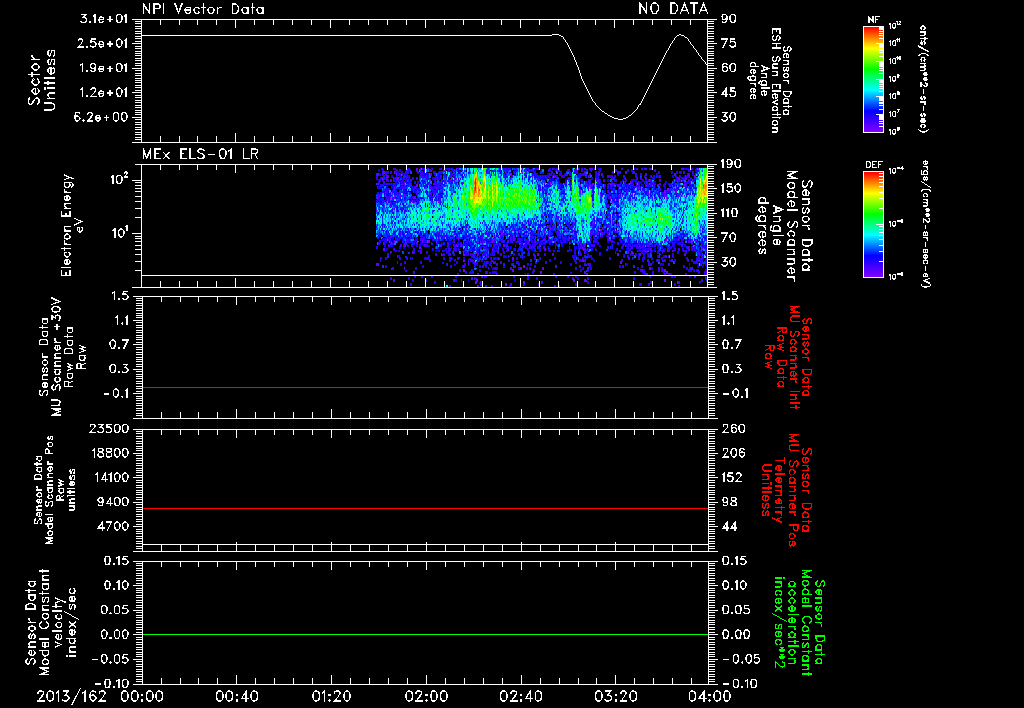Image resolution: width=1024 pixels, height=708 pixels.
Task: Click the 110 scanner angle tick
Action: 732,213
